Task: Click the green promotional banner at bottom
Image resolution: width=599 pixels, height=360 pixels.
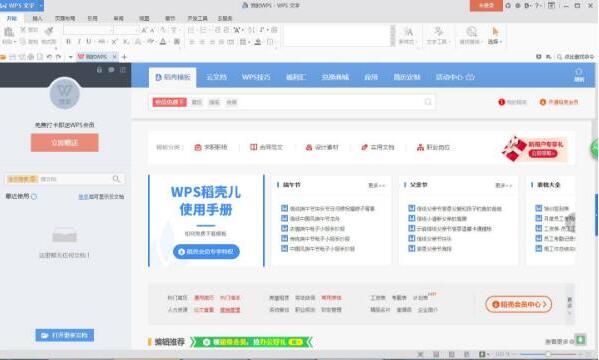Action: point(251,342)
